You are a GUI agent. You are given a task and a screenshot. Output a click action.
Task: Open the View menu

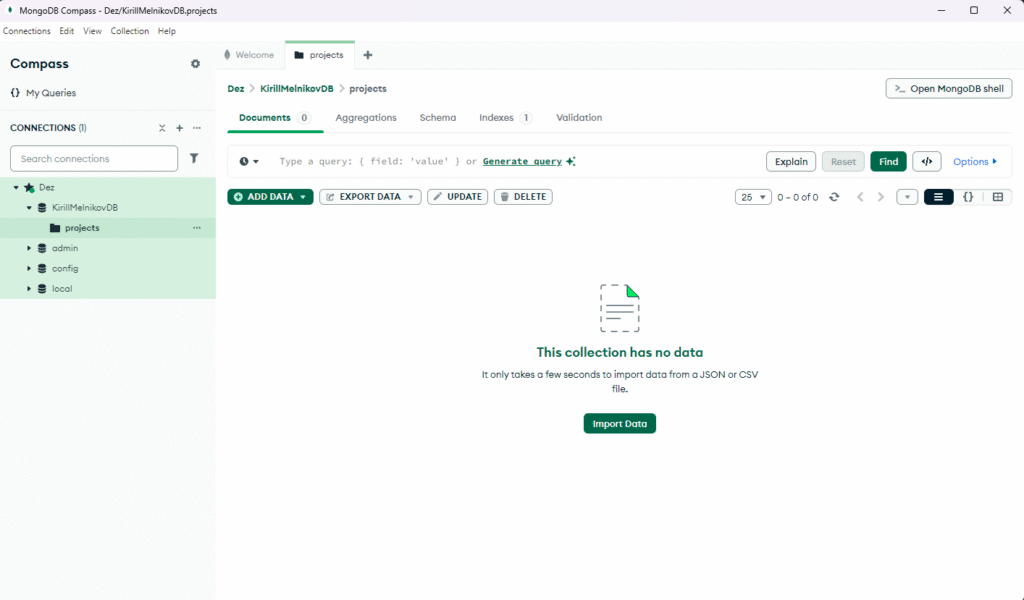92,31
